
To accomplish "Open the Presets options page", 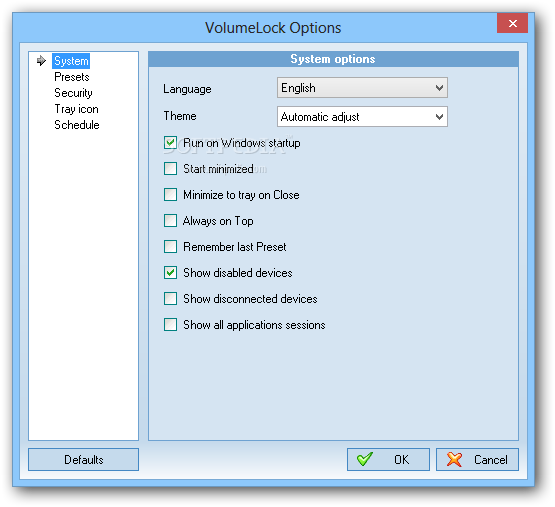I will pos(72,77).
